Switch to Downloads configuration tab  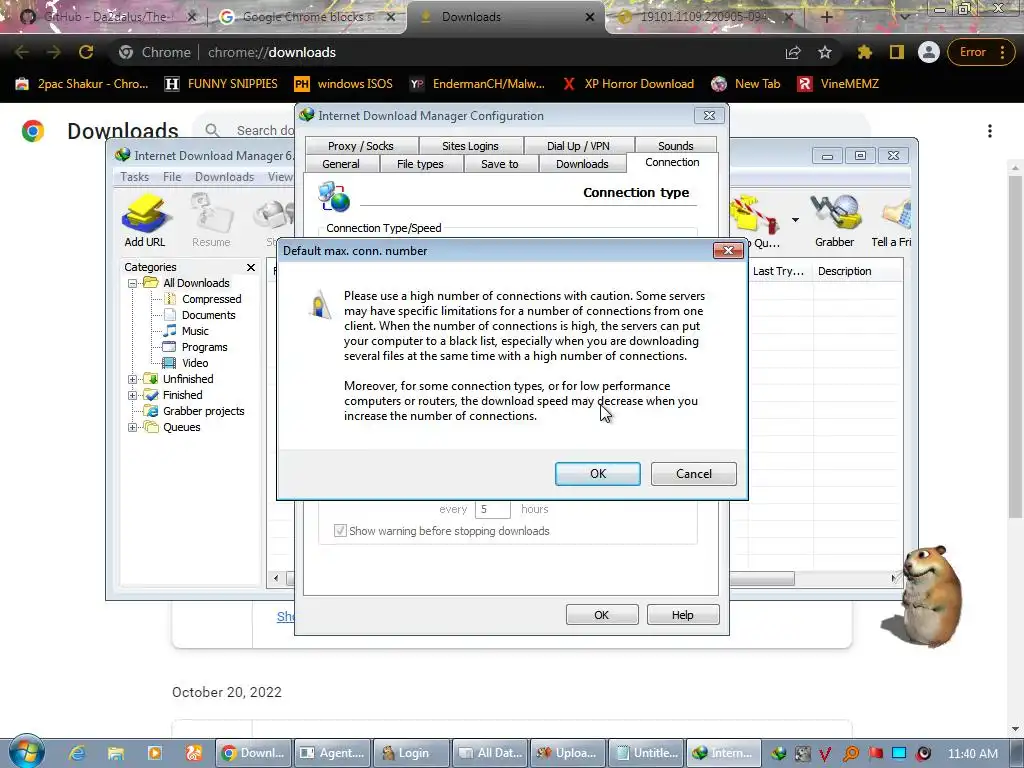(582, 164)
